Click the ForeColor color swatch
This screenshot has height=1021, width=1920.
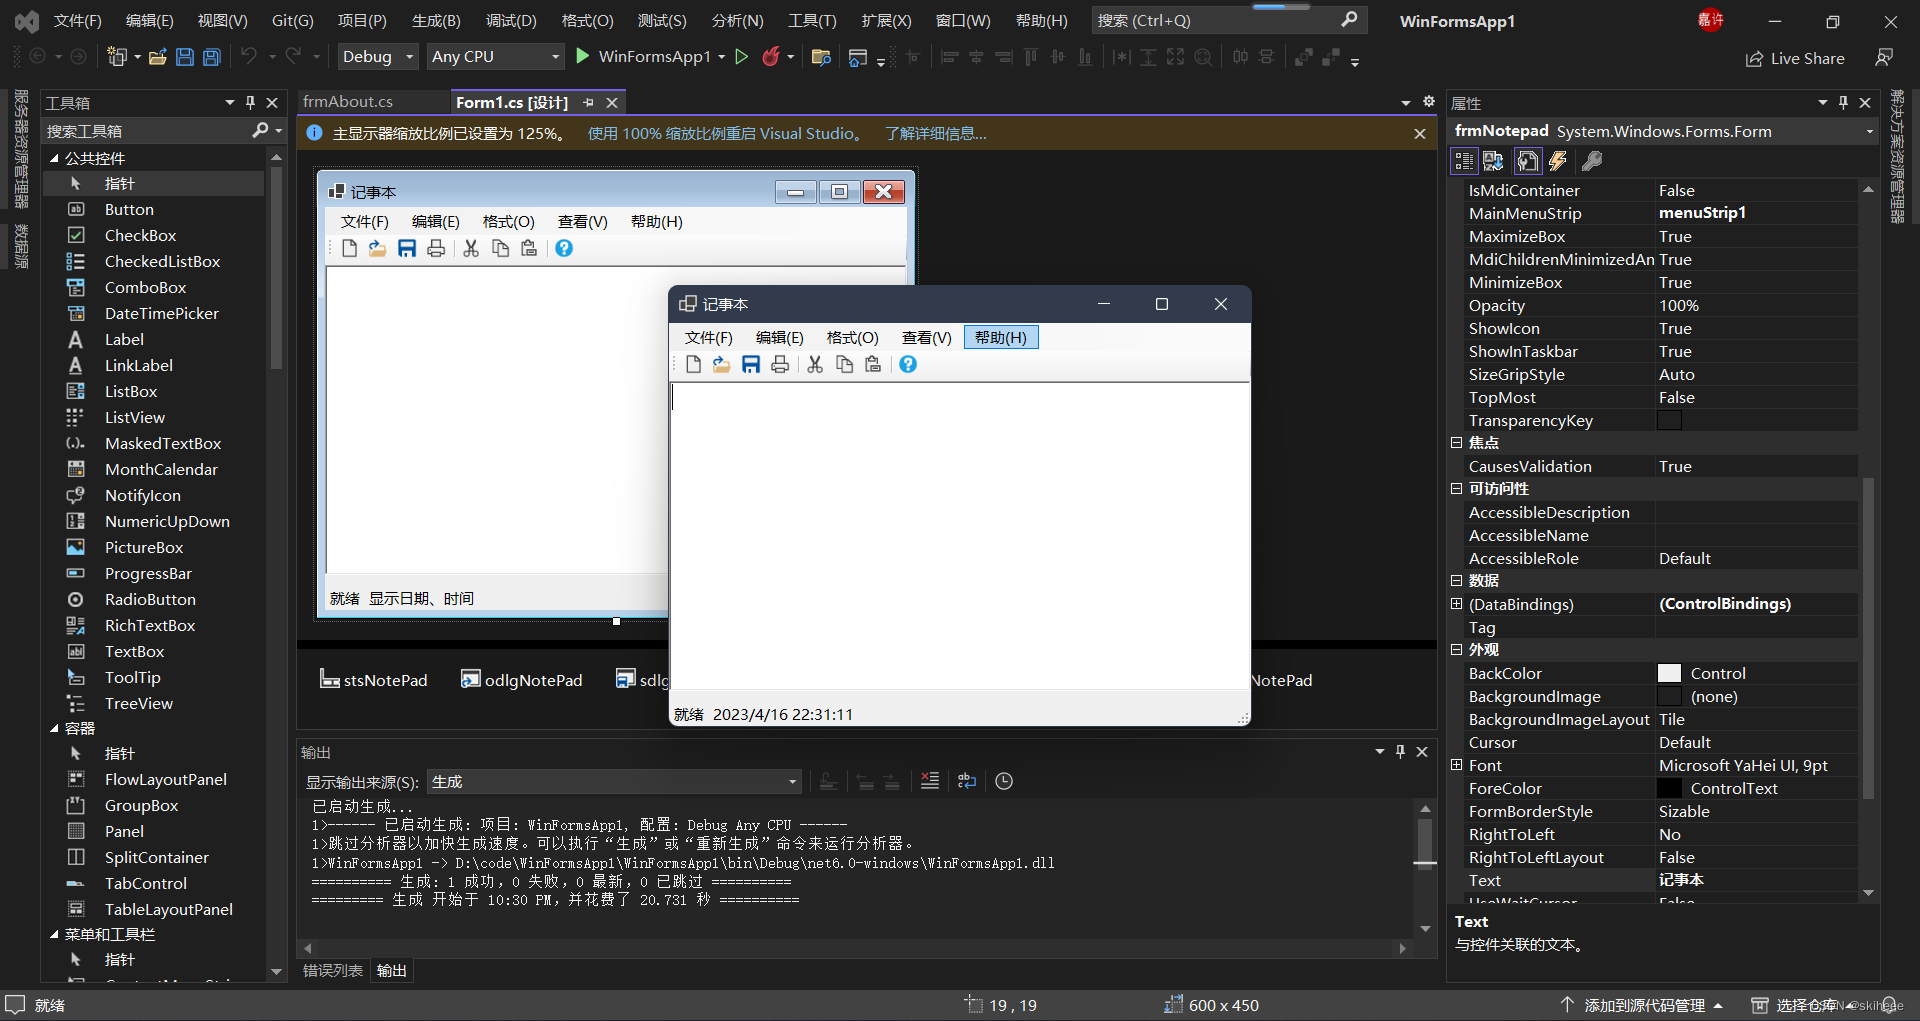[1669, 788]
